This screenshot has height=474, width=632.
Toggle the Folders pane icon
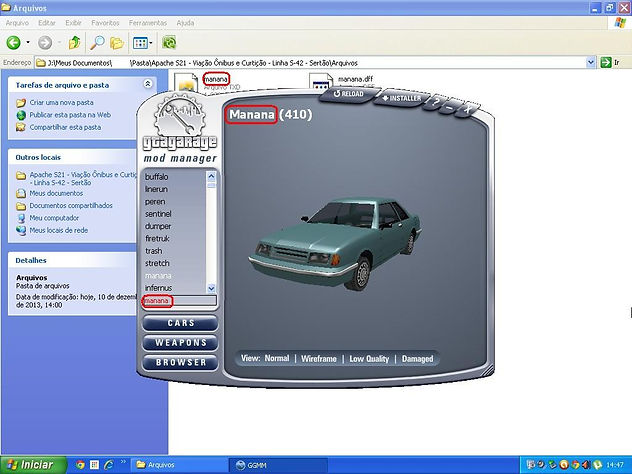point(117,42)
